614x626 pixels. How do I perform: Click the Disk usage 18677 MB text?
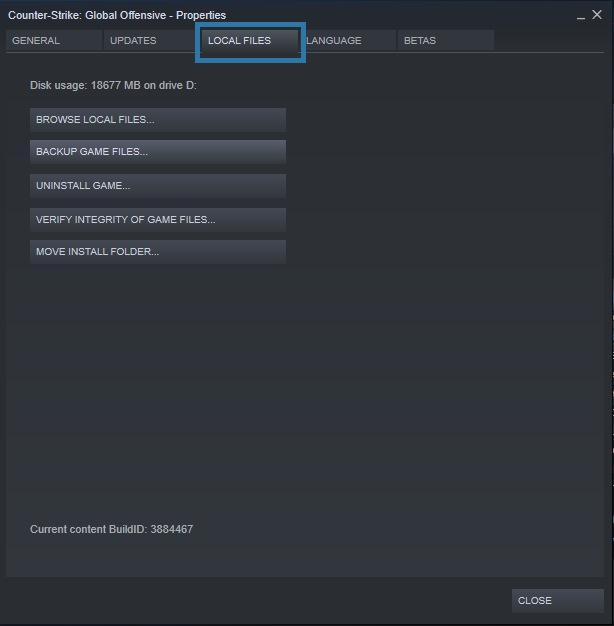[x=113, y=85]
